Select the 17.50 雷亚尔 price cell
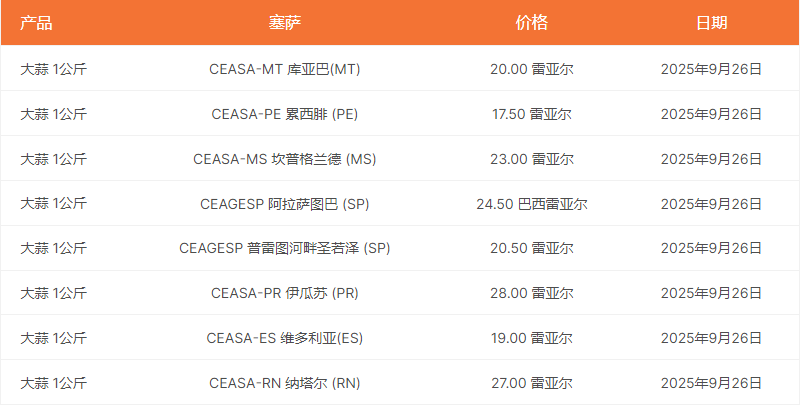The height and width of the screenshot is (405, 803). coord(531,114)
